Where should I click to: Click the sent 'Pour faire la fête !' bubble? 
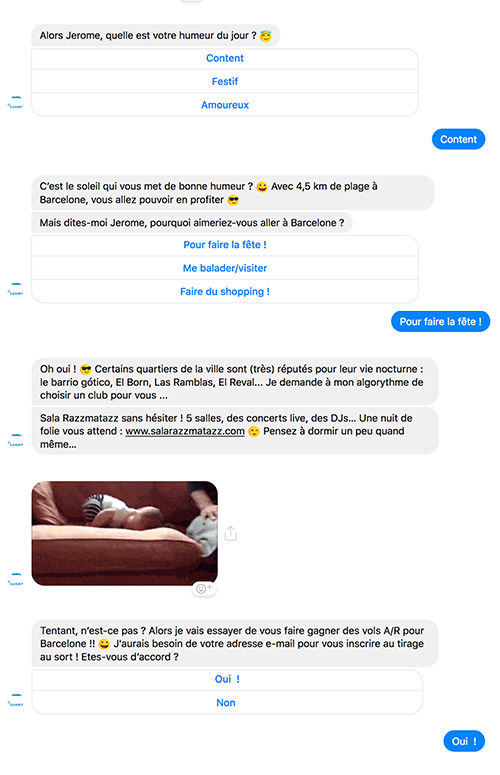coord(440,322)
